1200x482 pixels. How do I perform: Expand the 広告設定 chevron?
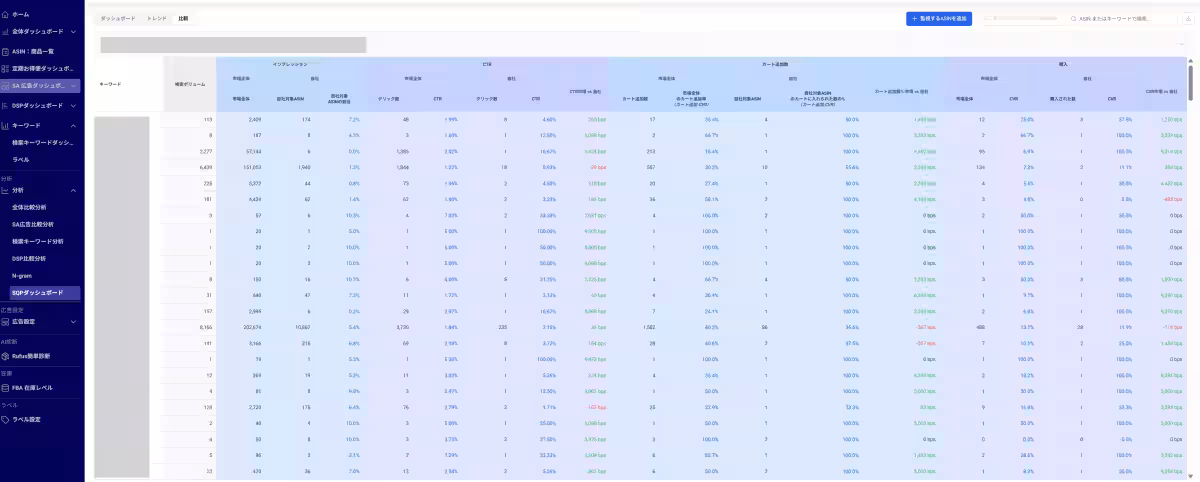point(74,322)
